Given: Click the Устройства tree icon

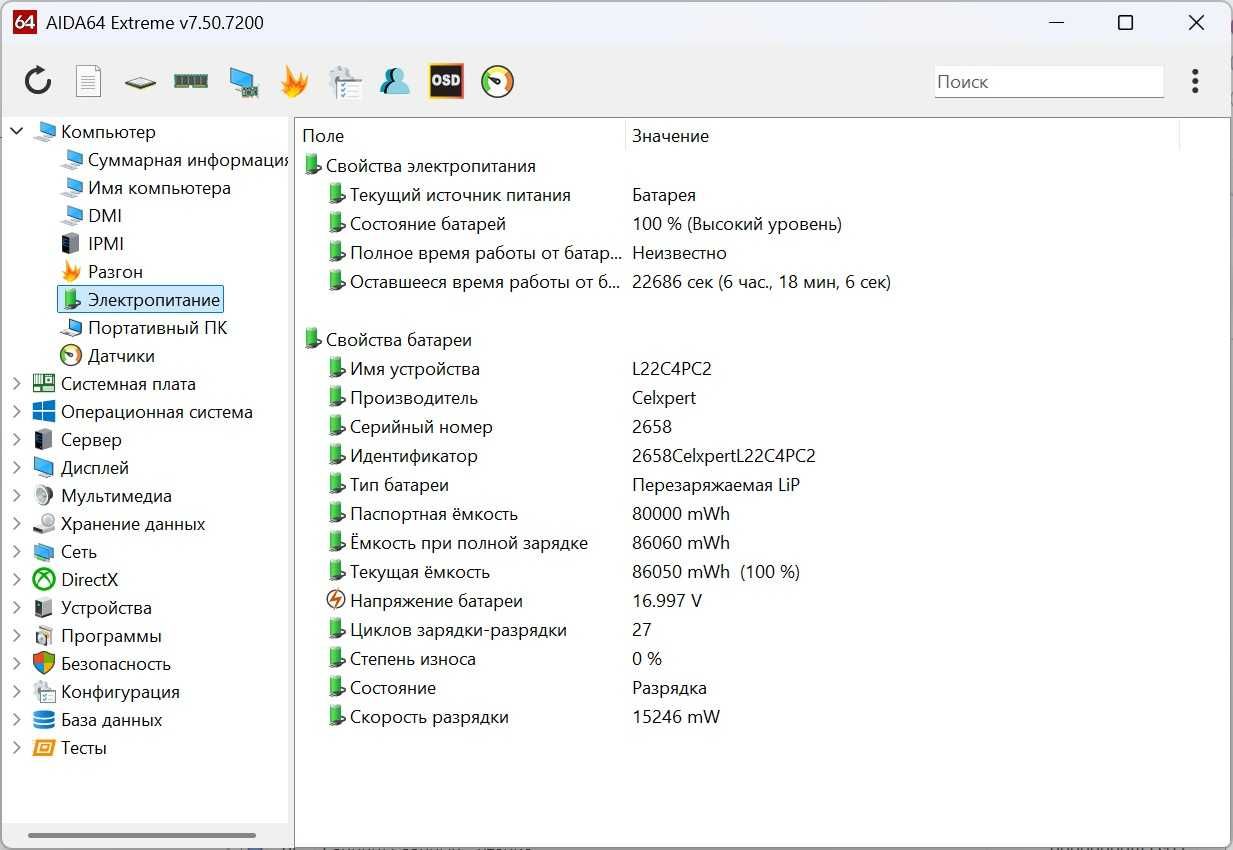Looking at the screenshot, I should (x=43, y=607).
